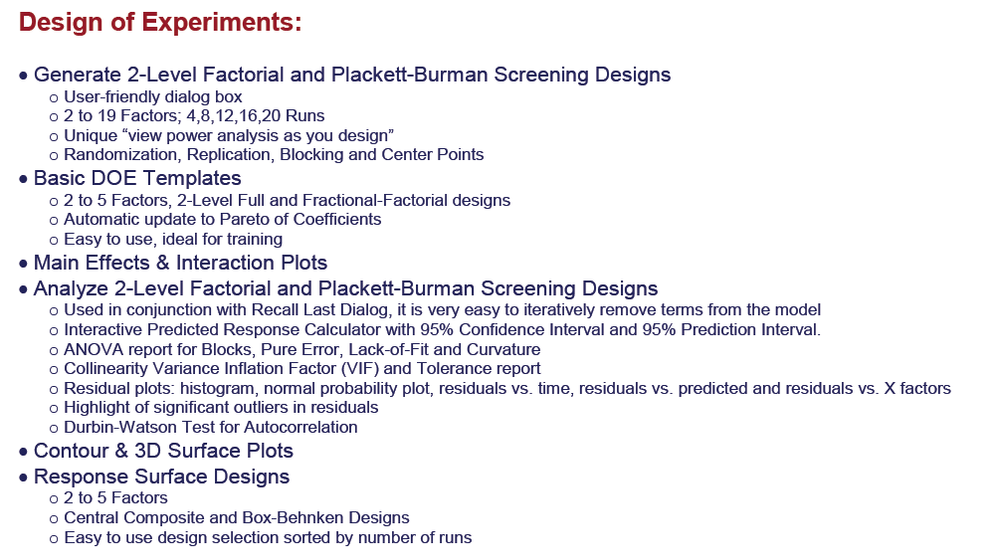Click 'Central Composite and Box-Behnken Designs' line
The width and height of the screenshot is (999, 559).
(236, 518)
